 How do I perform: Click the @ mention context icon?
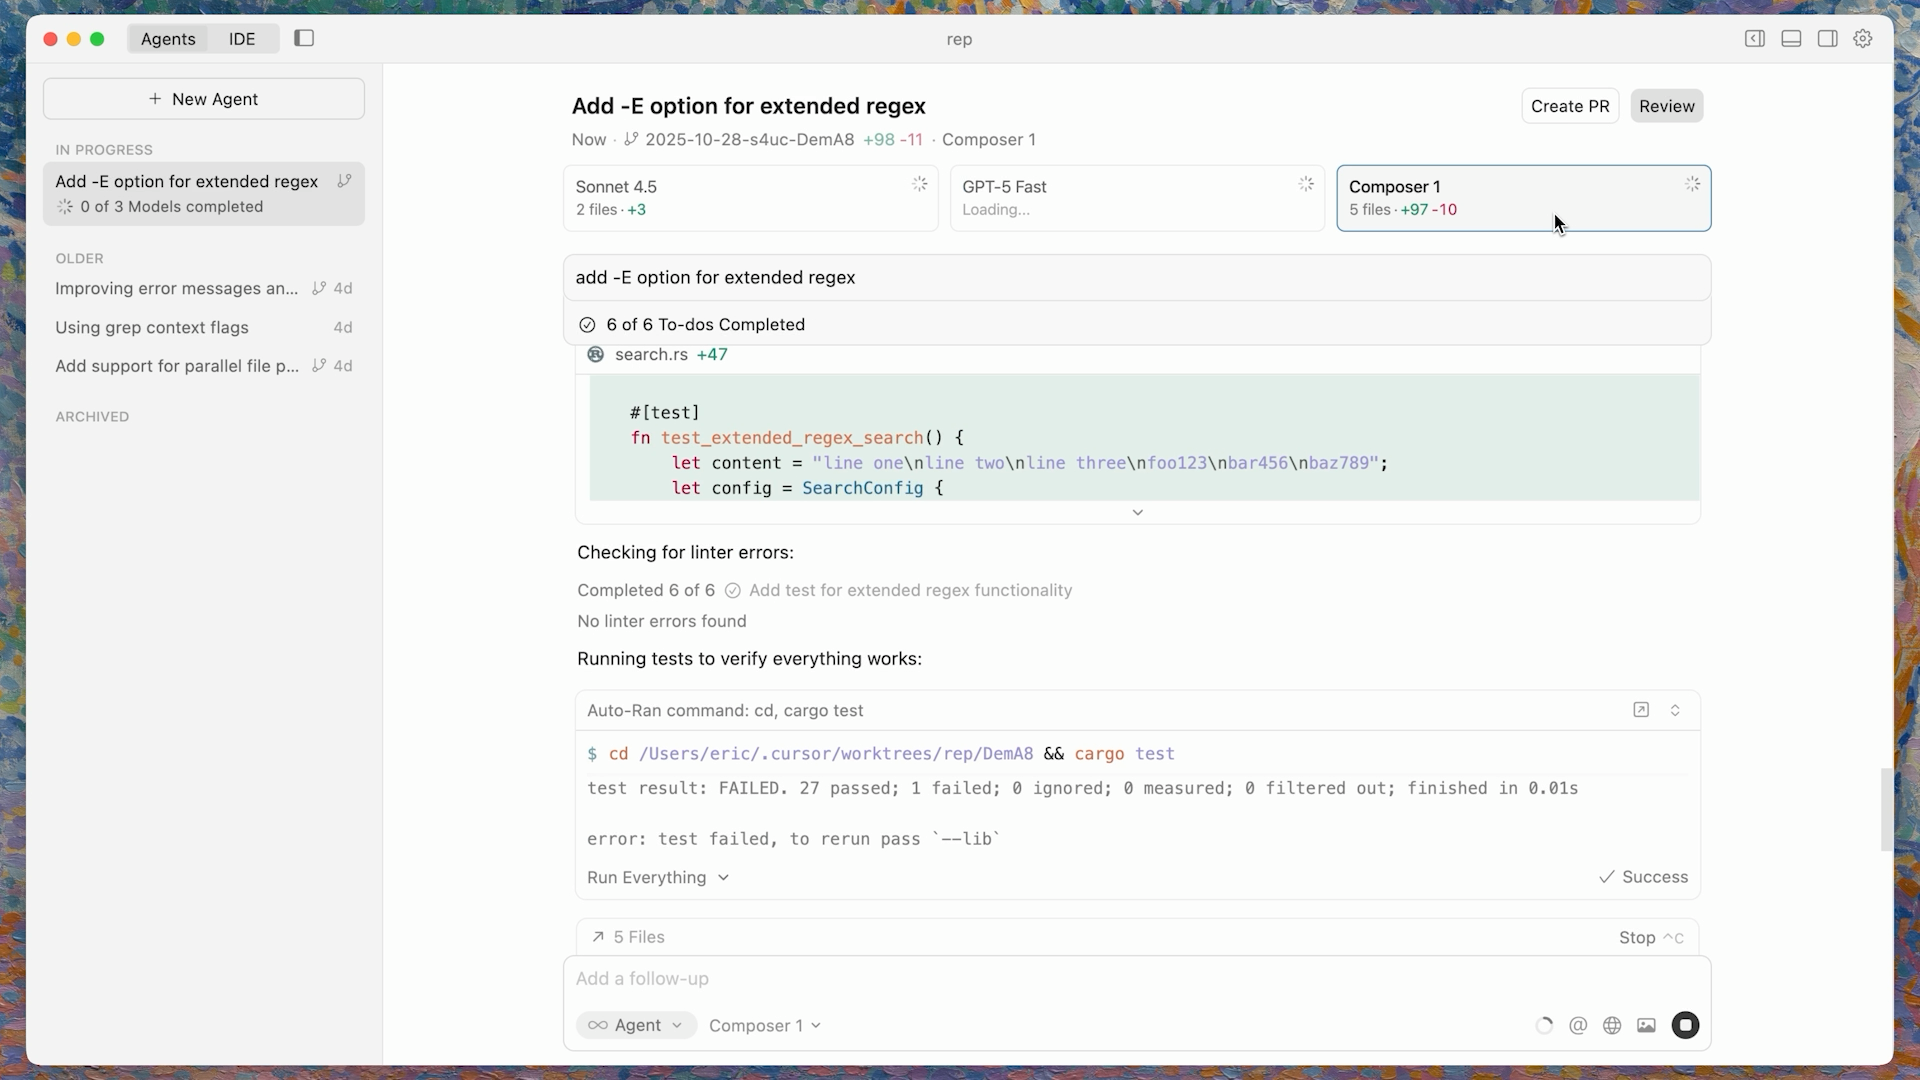(1578, 1025)
